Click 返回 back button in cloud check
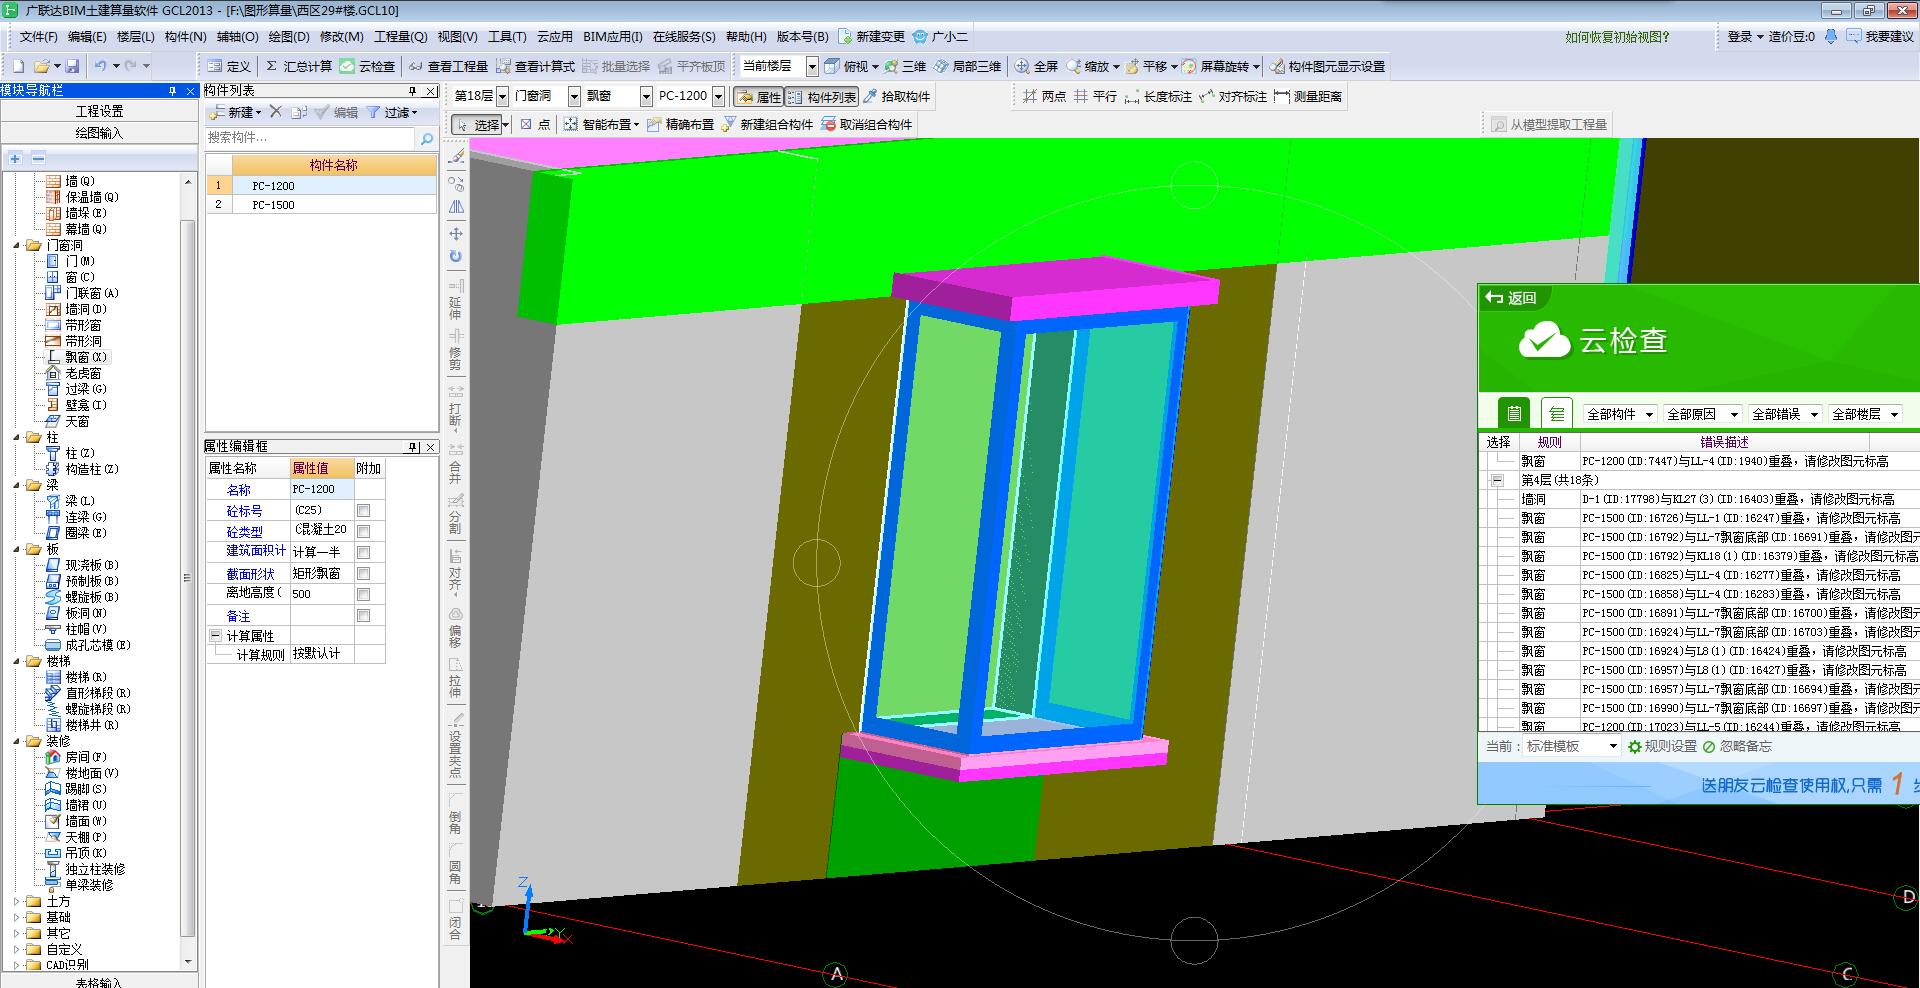This screenshot has height=988, width=1920. click(1512, 298)
